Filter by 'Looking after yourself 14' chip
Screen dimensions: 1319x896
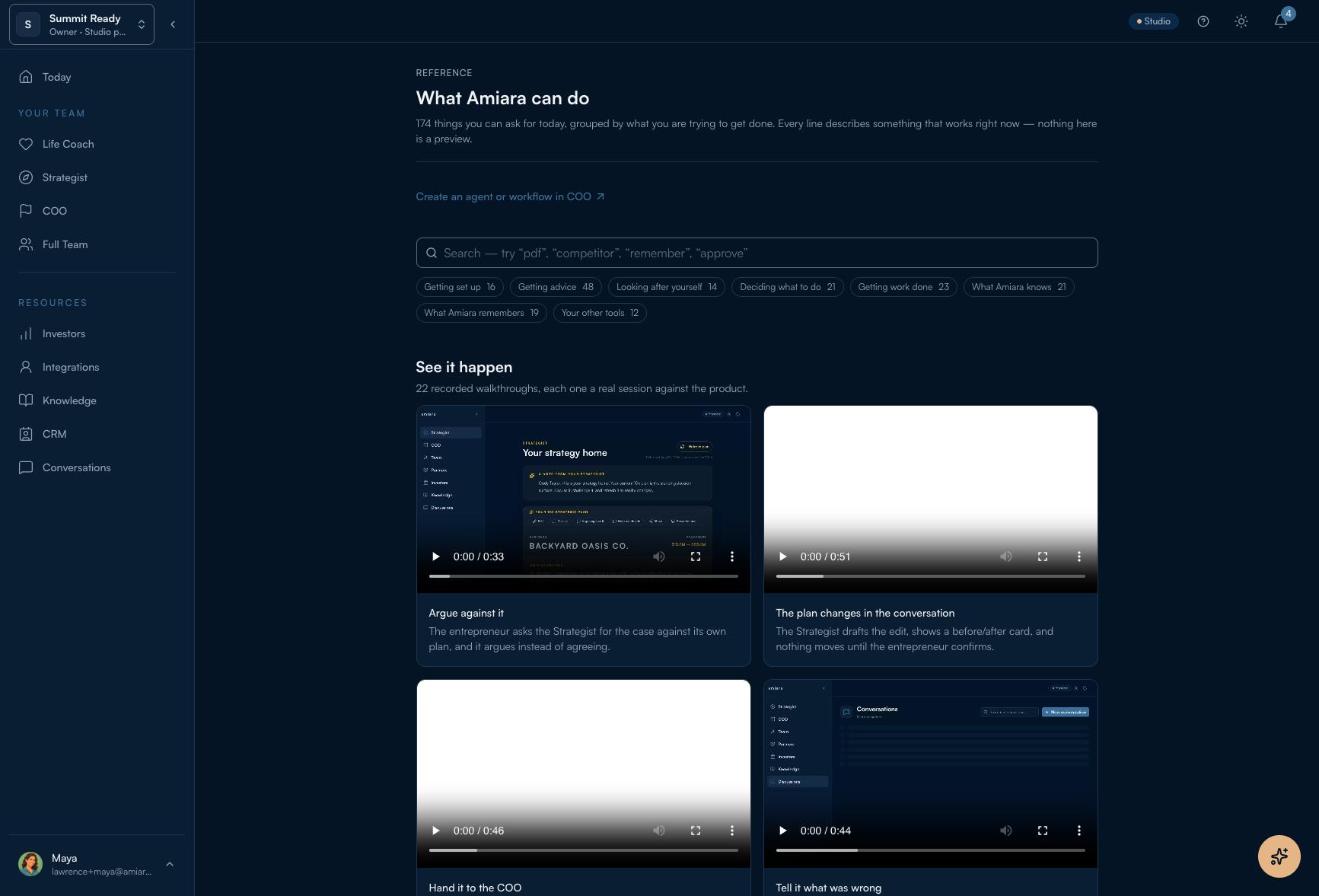[x=667, y=287]
